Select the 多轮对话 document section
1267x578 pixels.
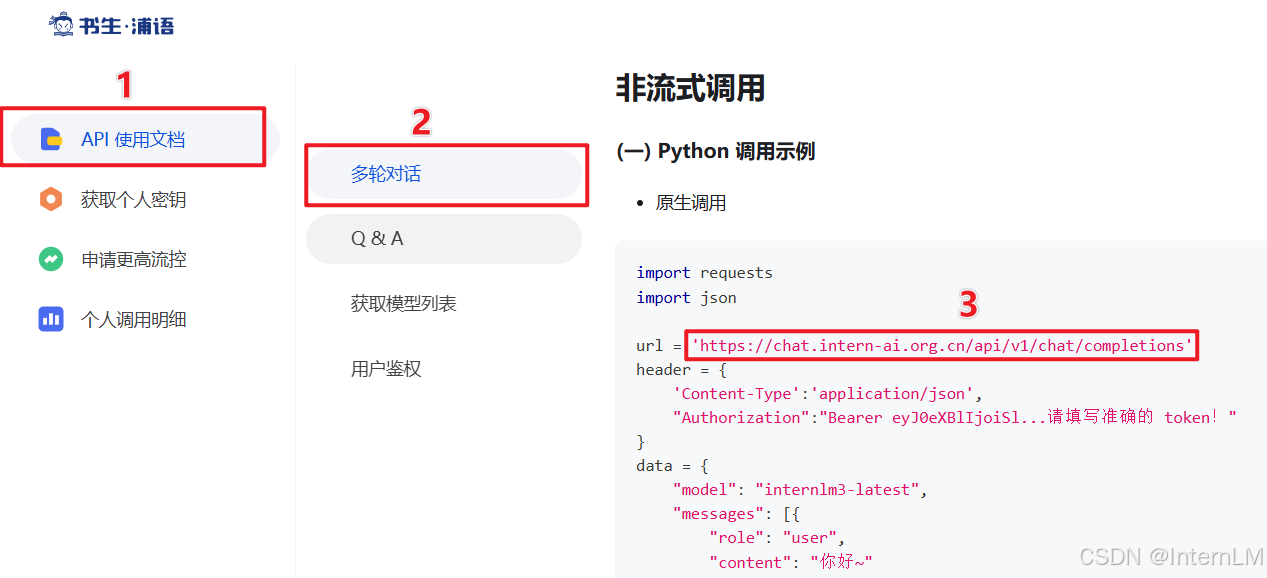pyautogui.click(x=444, y=174)
